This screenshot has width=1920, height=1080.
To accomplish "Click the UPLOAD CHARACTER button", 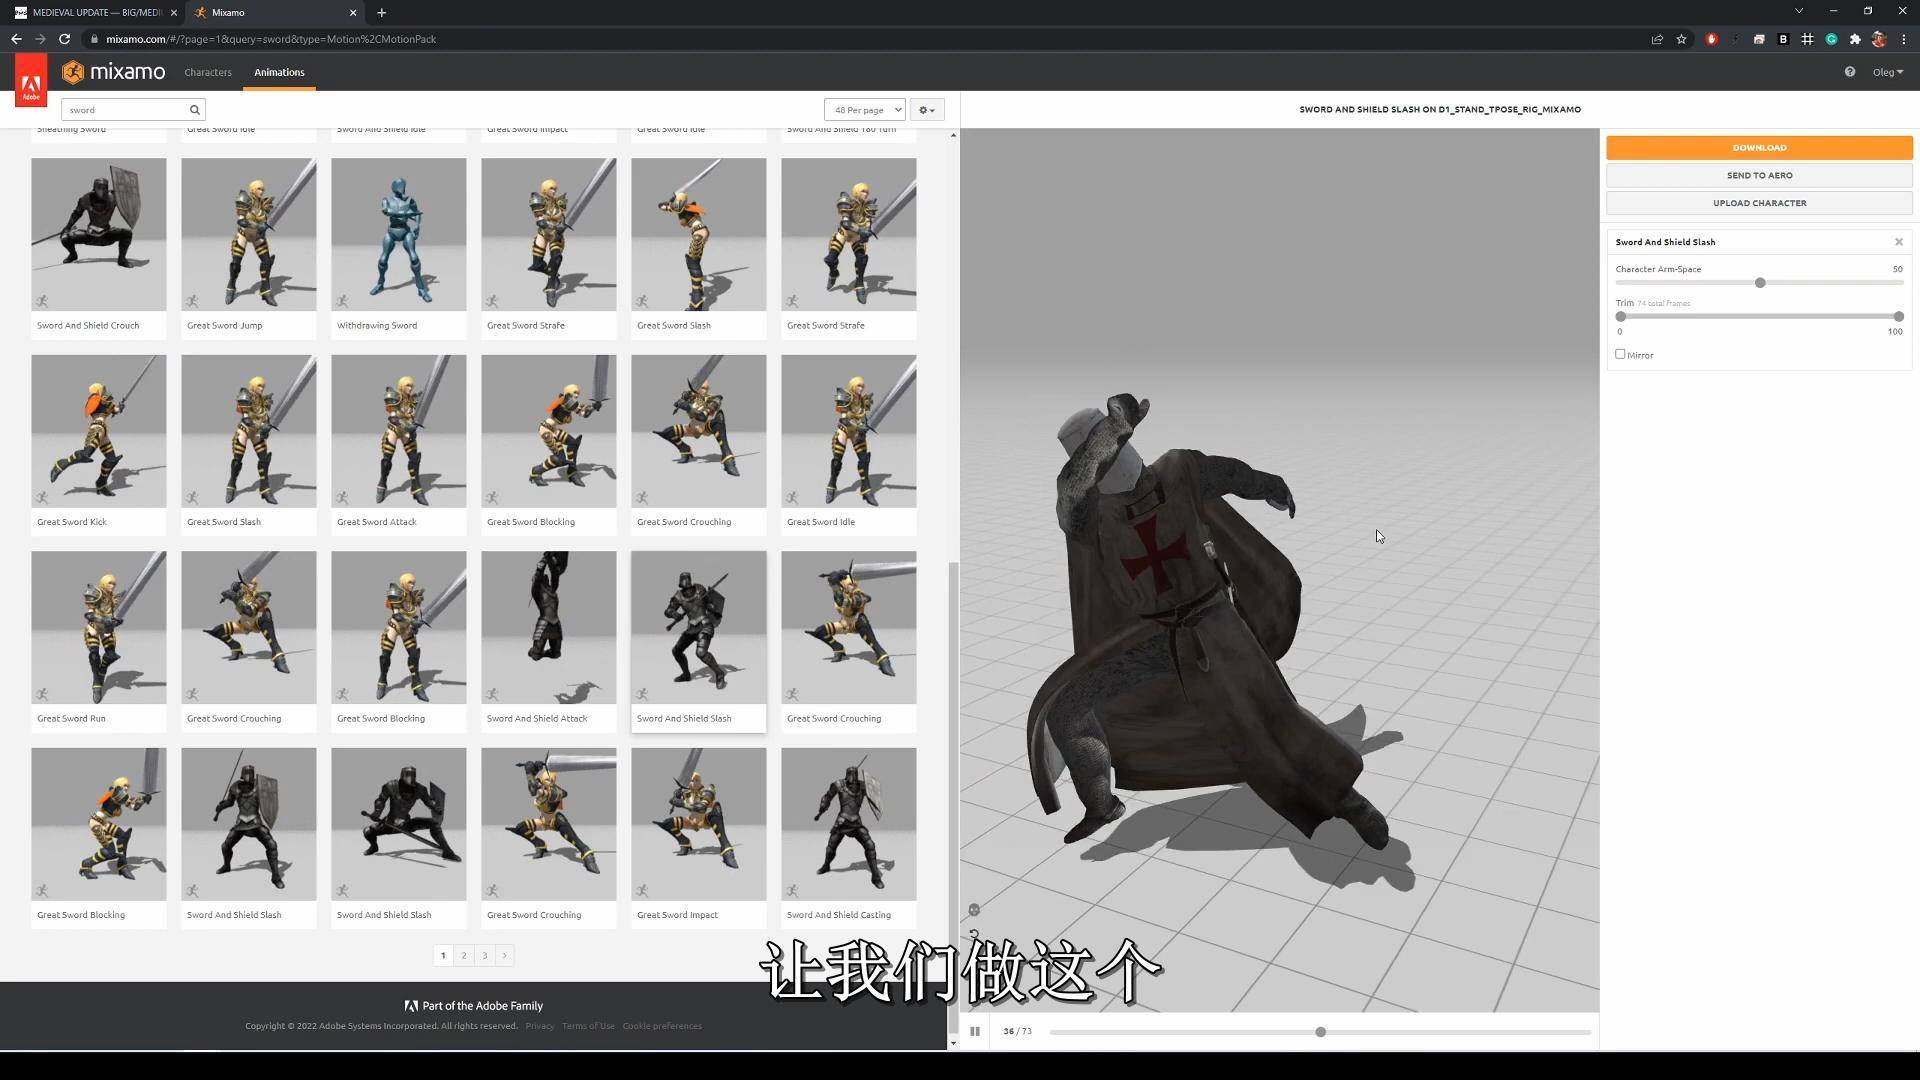I will coord(1759,203).
